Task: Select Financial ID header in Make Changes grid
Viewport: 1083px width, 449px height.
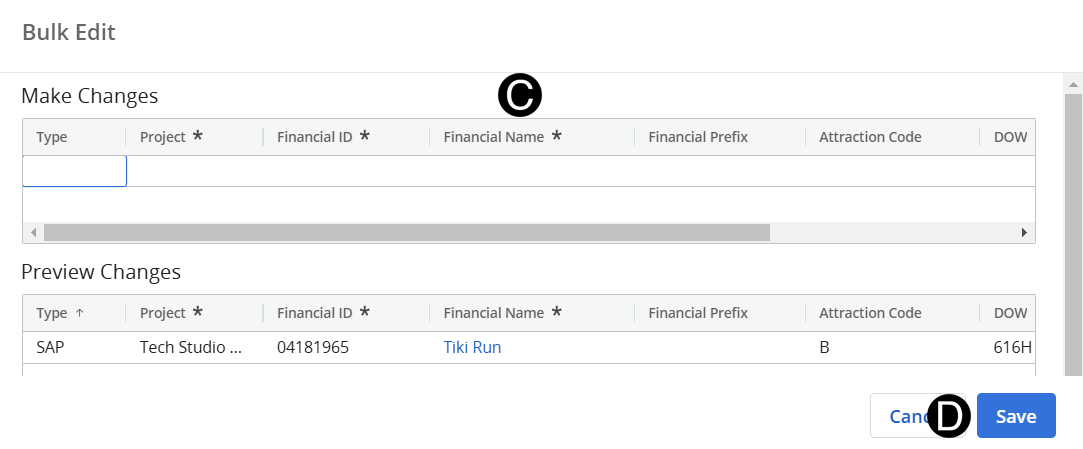Action: click(x=314, y=137)
